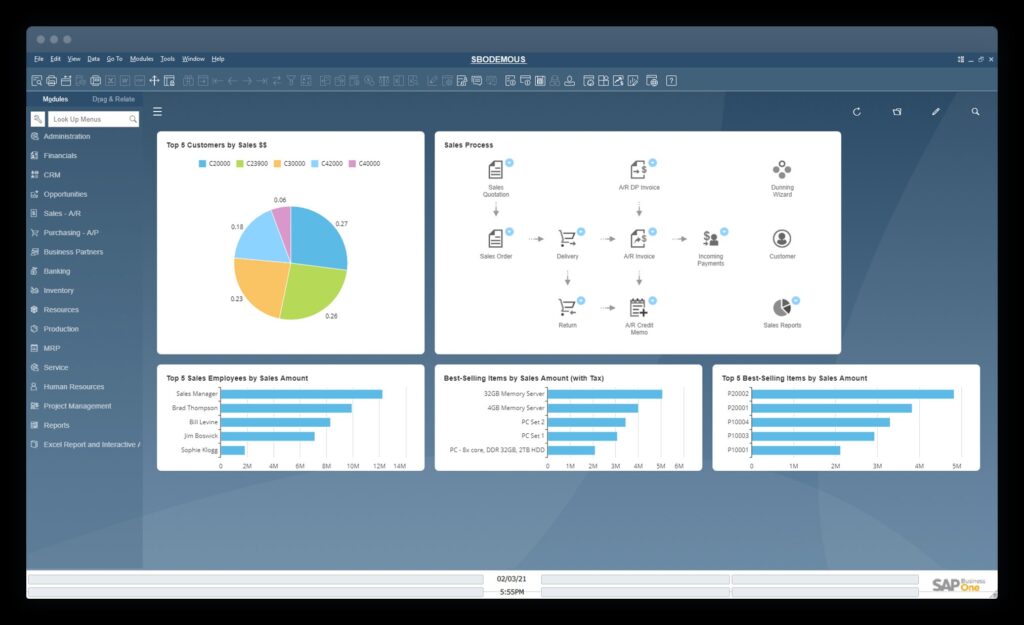Screen dimensions: 1024x625
Task: Switch to the Drag & Relate tab
Action: coord(113,99)
